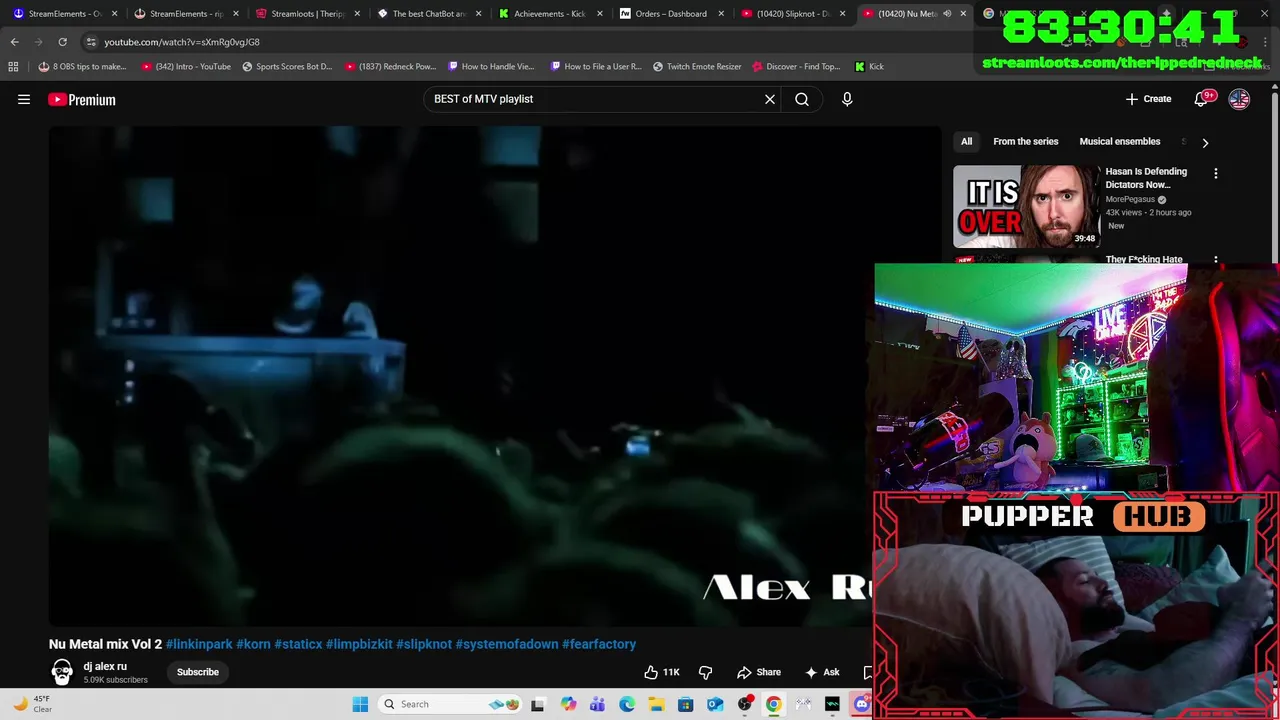Select the Musical ensembles chip
The image size is (1280, 720).
[x=1120, y=142]
